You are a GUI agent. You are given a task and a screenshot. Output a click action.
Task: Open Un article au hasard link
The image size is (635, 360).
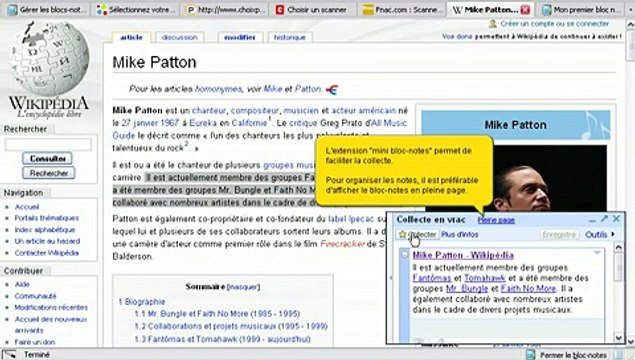point(47,241)
